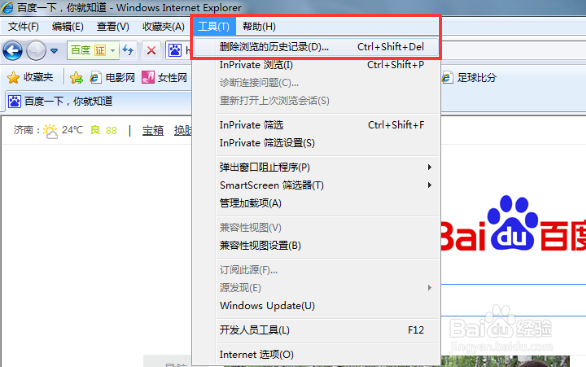Image resolution: width=586 pixels, height=367 pixels.
Task: Click the 24℃ temperature text
Action: [72, 130]
